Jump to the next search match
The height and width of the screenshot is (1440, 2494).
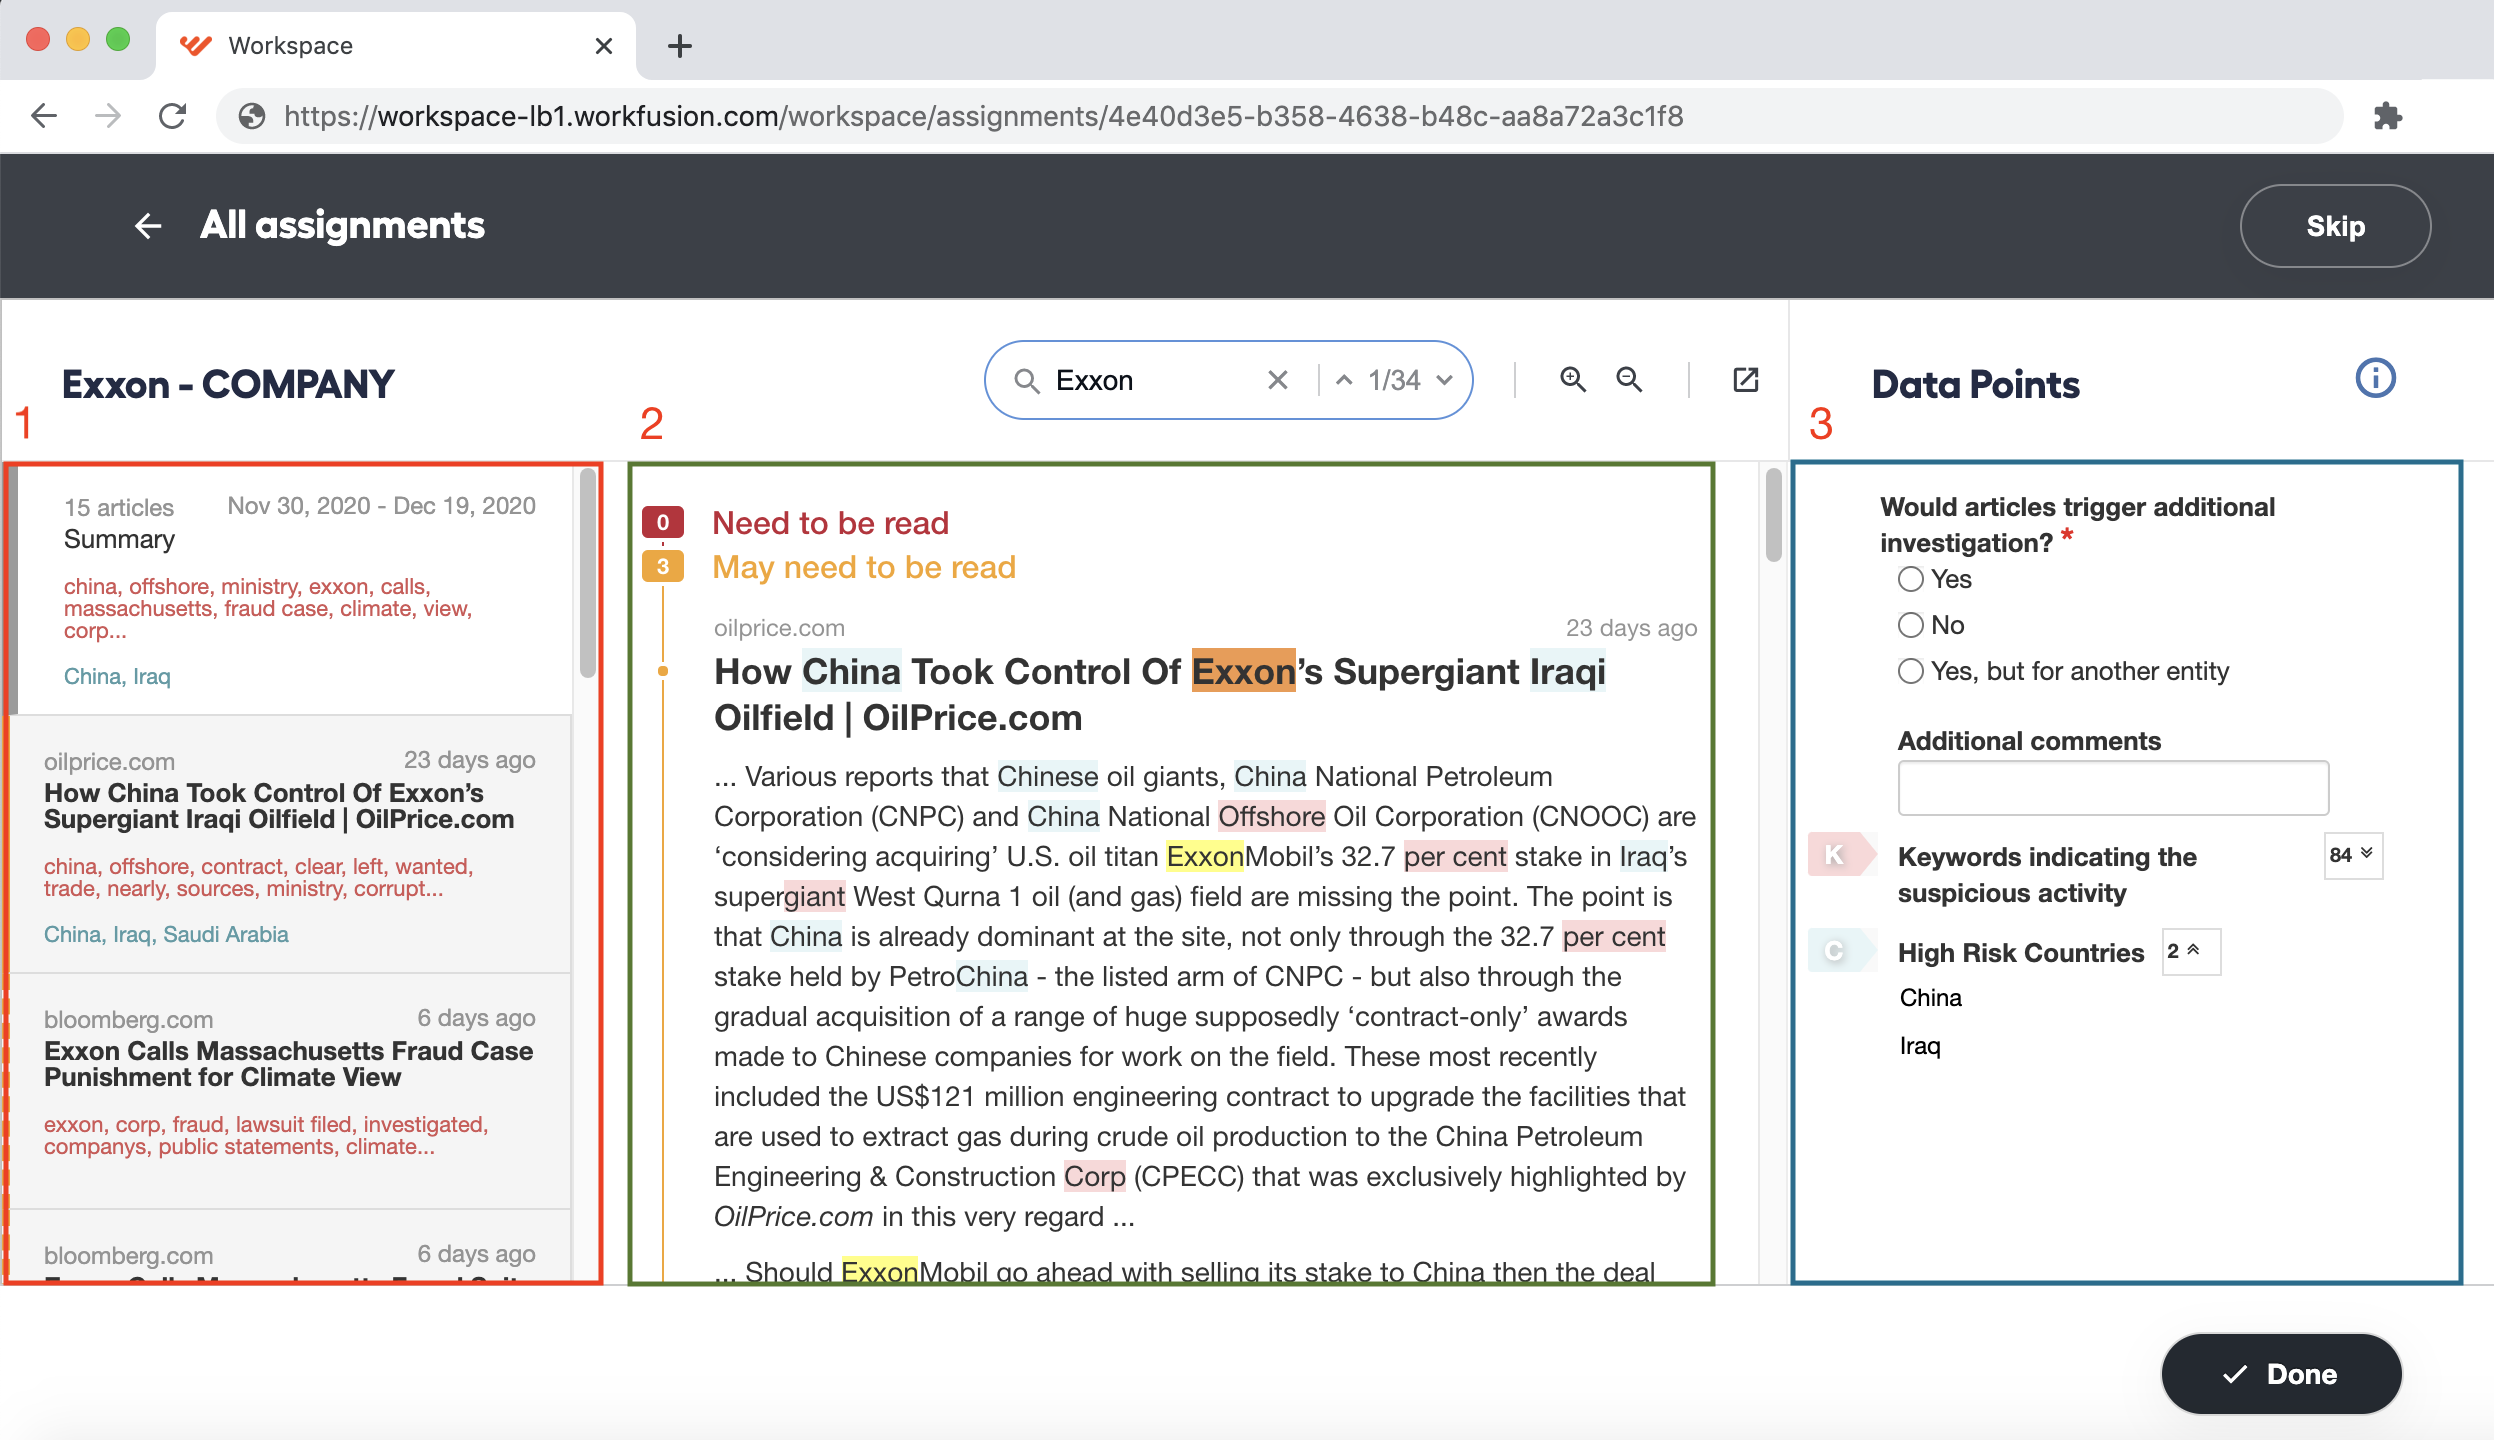pyautogui.click(x=1444, y=380)
